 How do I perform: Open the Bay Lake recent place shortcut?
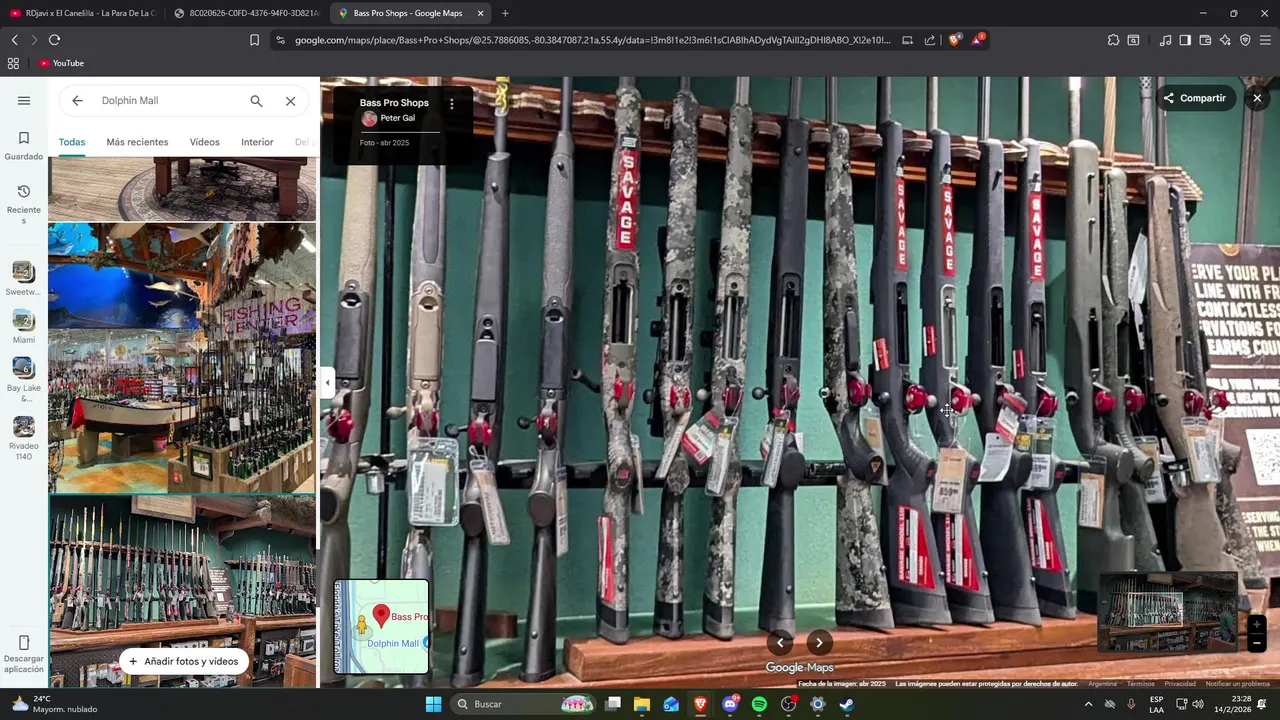click(24, 380)
